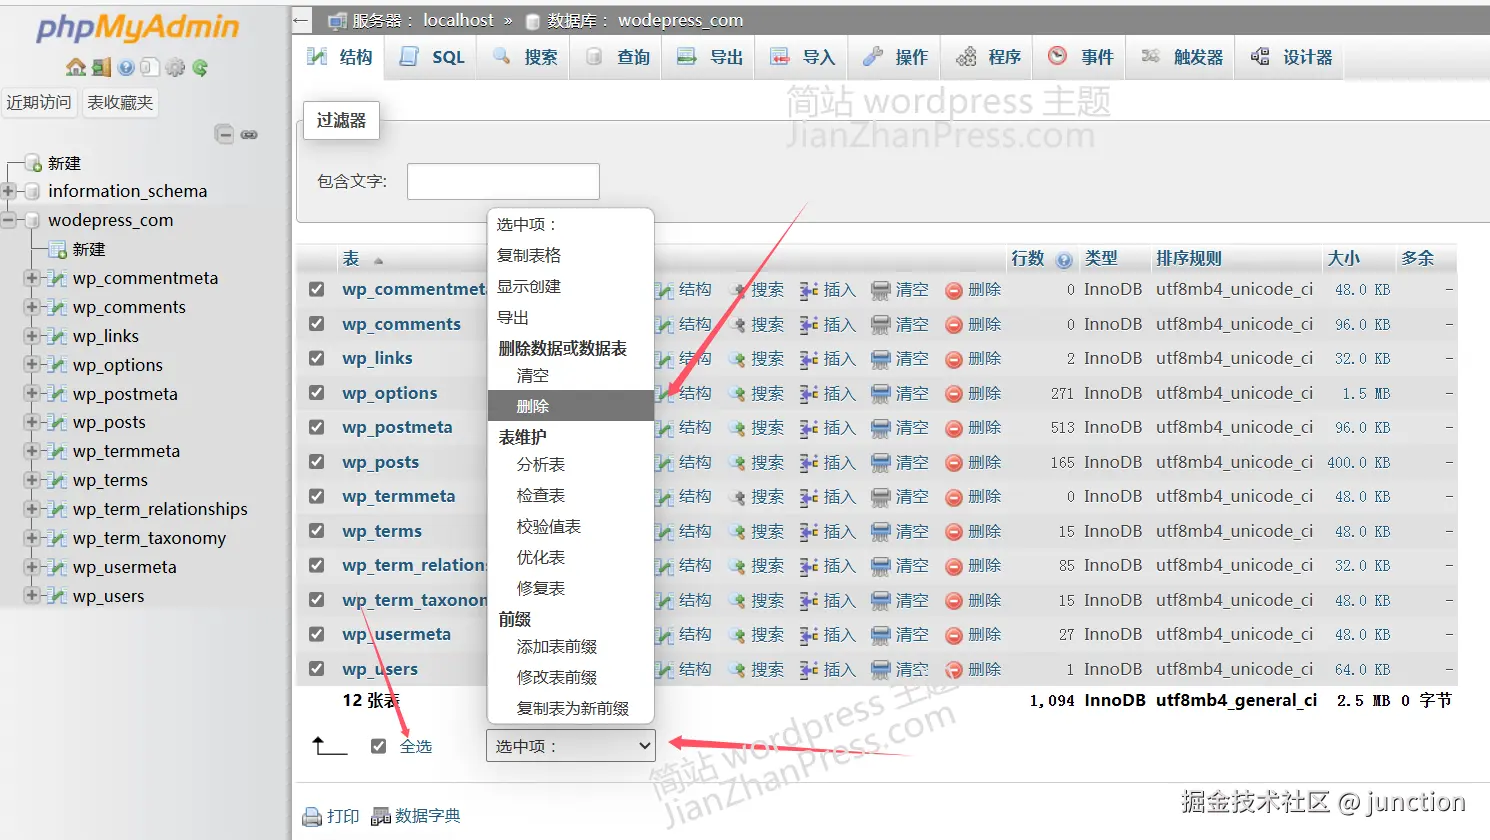The image size is (1490, 840).
Task: Select 清空 in the dropdown menu
Action: (571, 376)
